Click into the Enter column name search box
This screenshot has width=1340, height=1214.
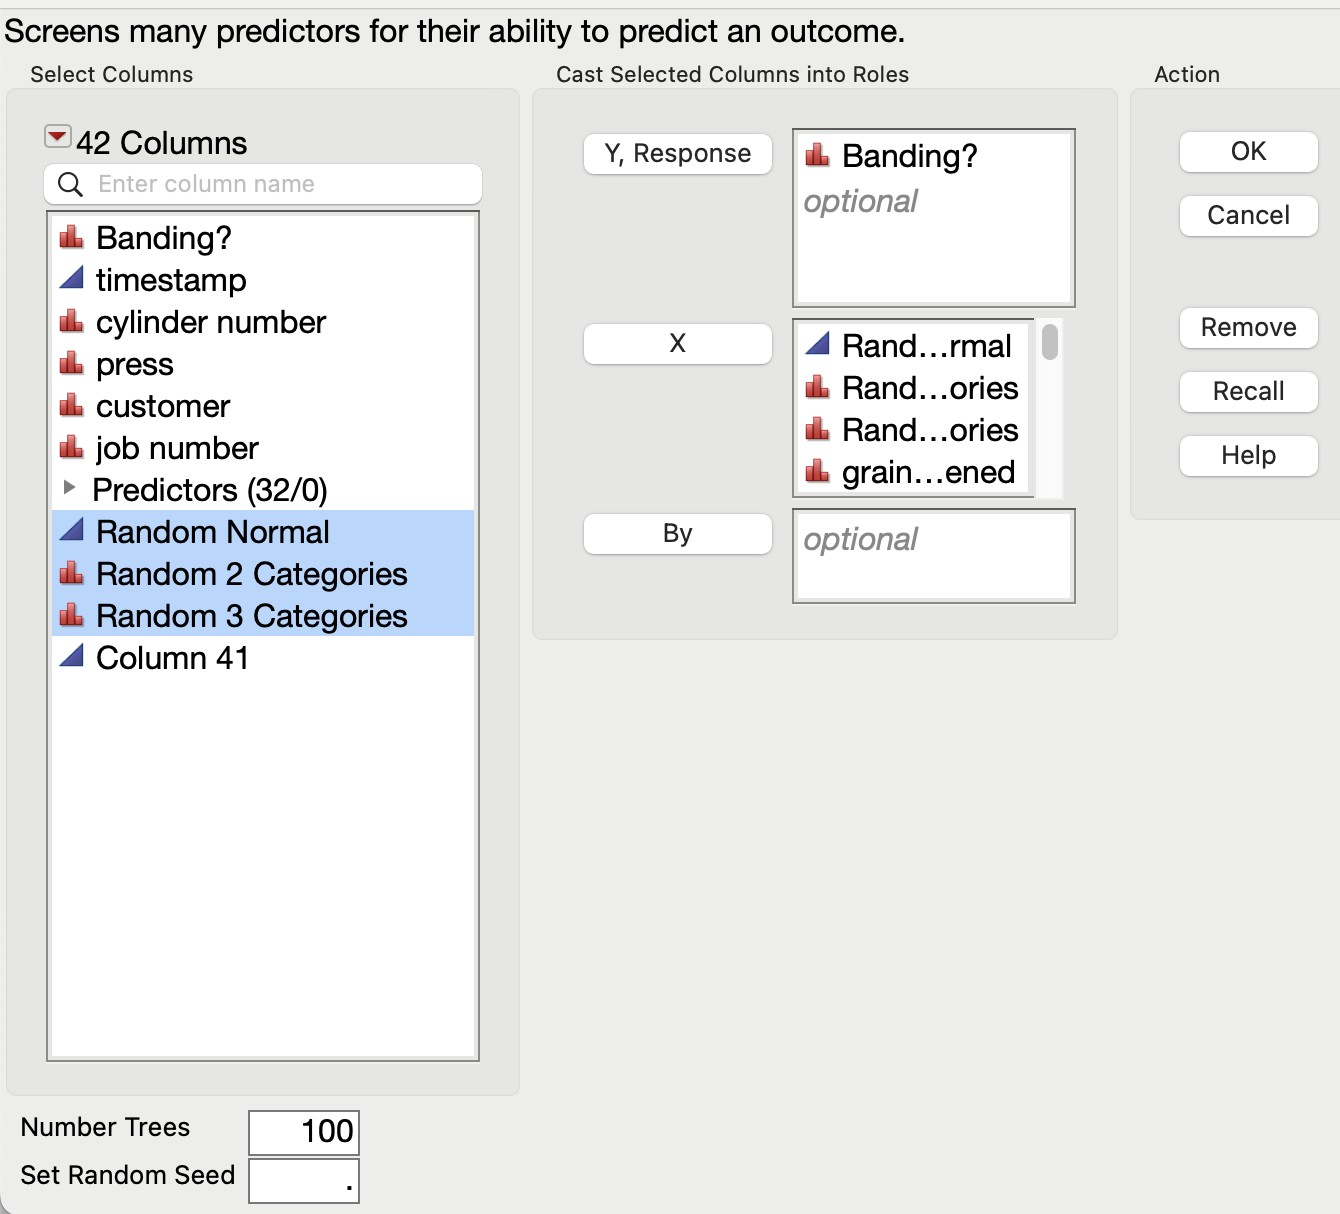280,184
